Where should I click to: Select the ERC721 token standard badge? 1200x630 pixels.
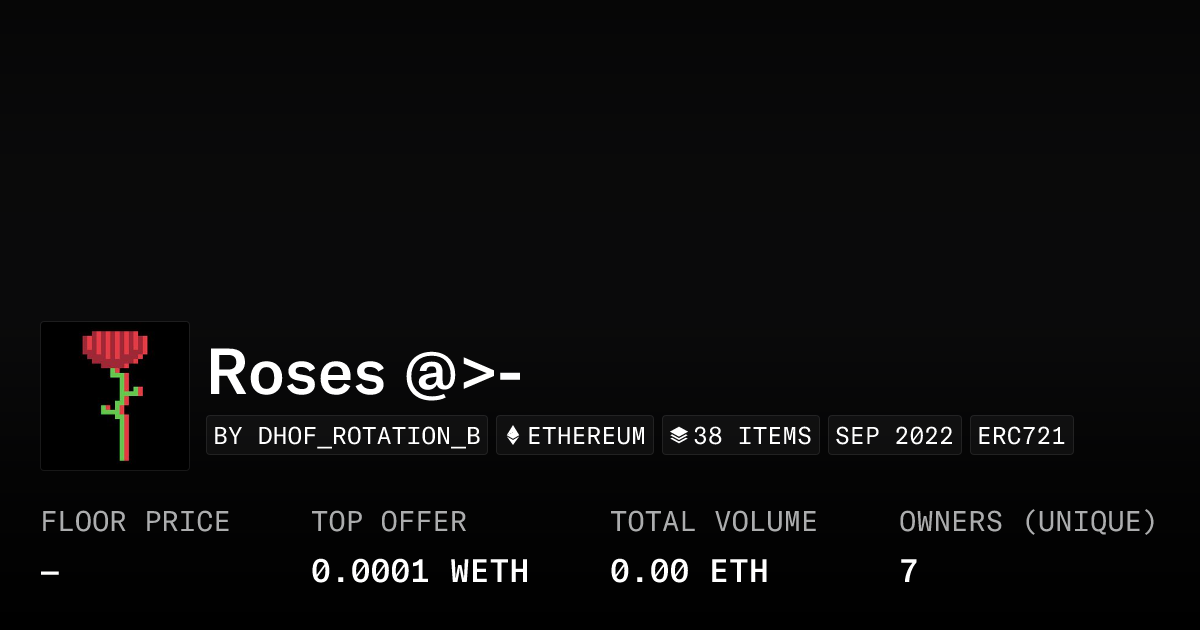[1021, 436]
